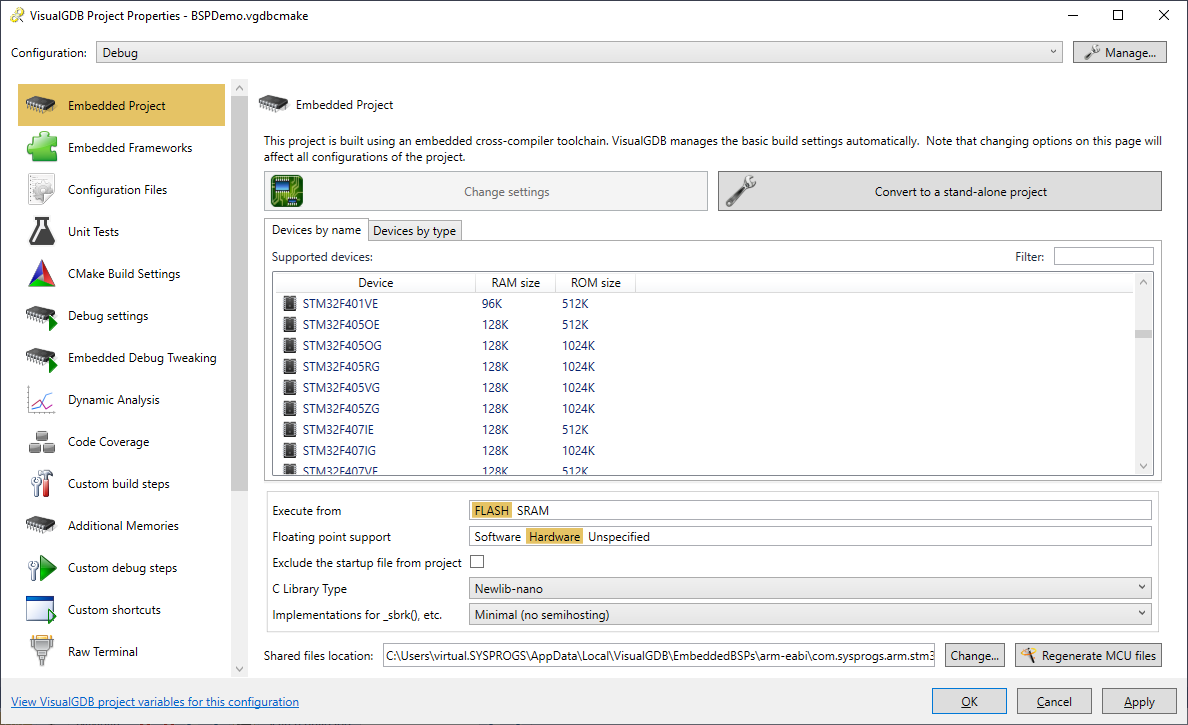Viewport: 1188px width, 725px height.
Task: Click the Cancel button
Action: tap(1054, 702)
